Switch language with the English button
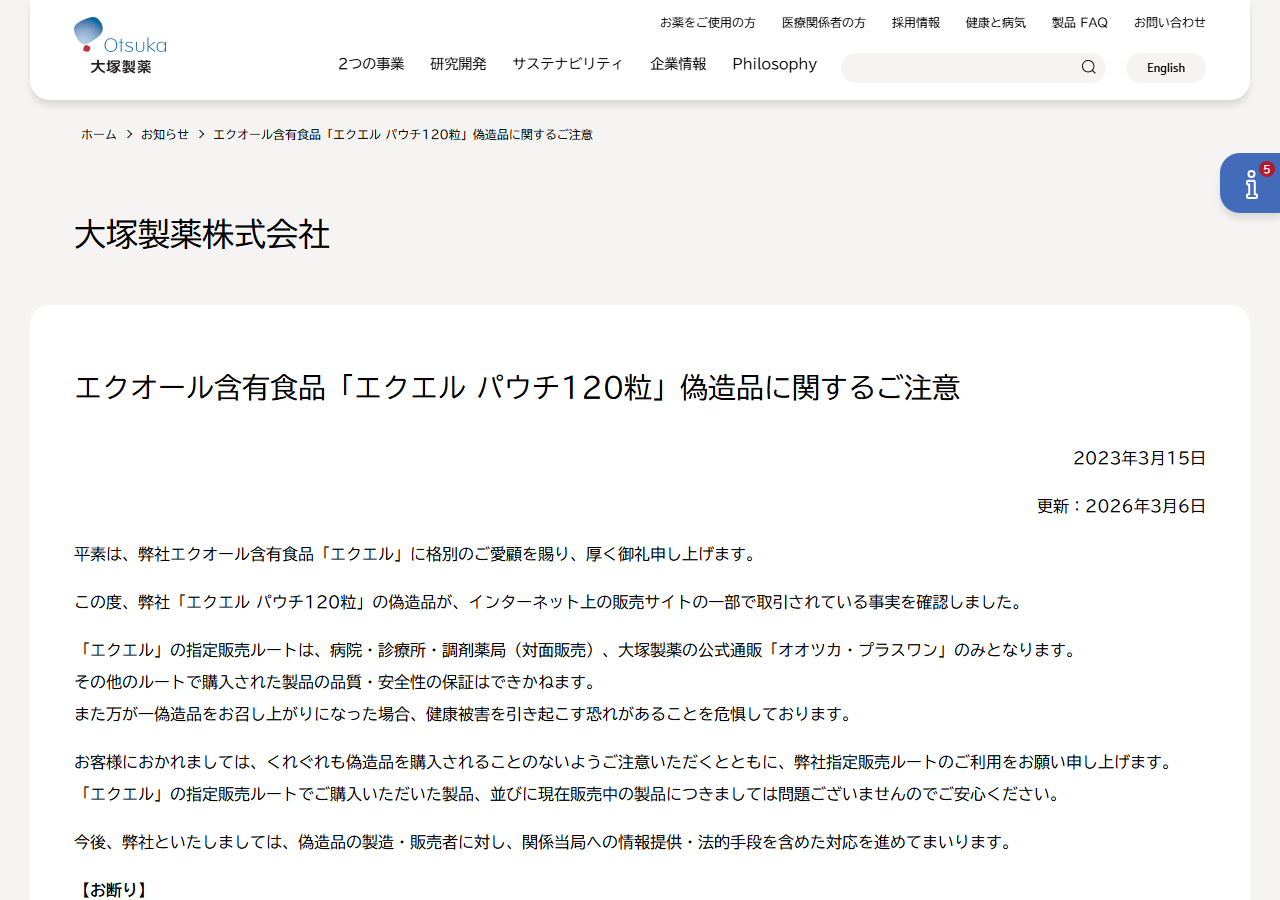 click(1166, 68)
